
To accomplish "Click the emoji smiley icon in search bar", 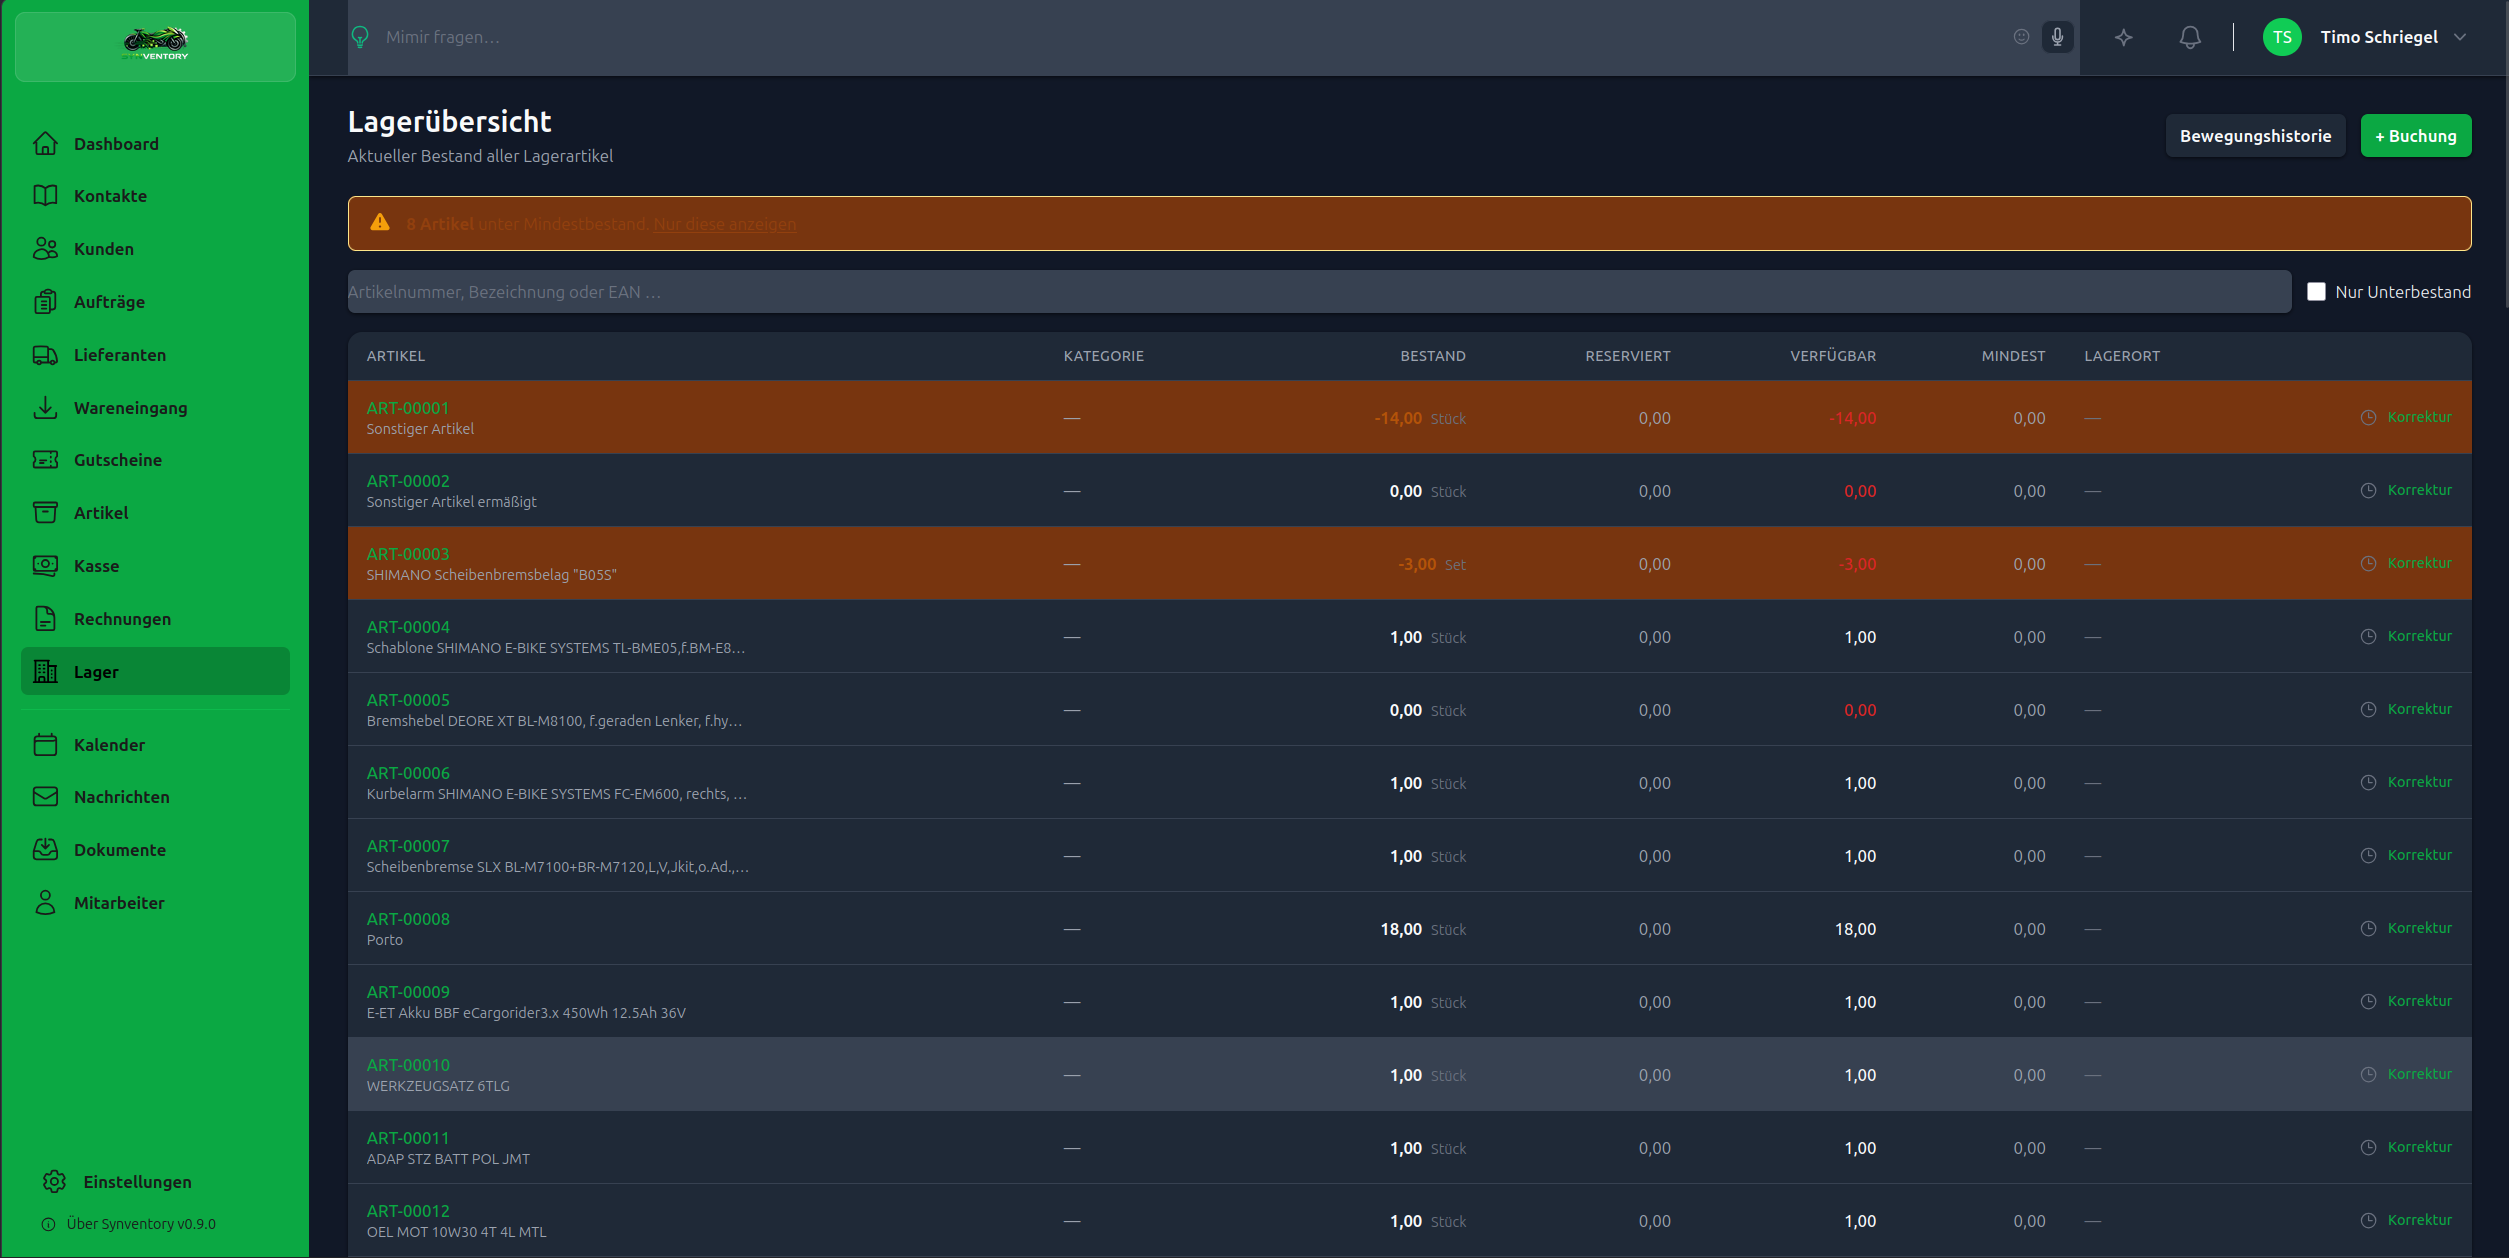I will point(2021,37).
